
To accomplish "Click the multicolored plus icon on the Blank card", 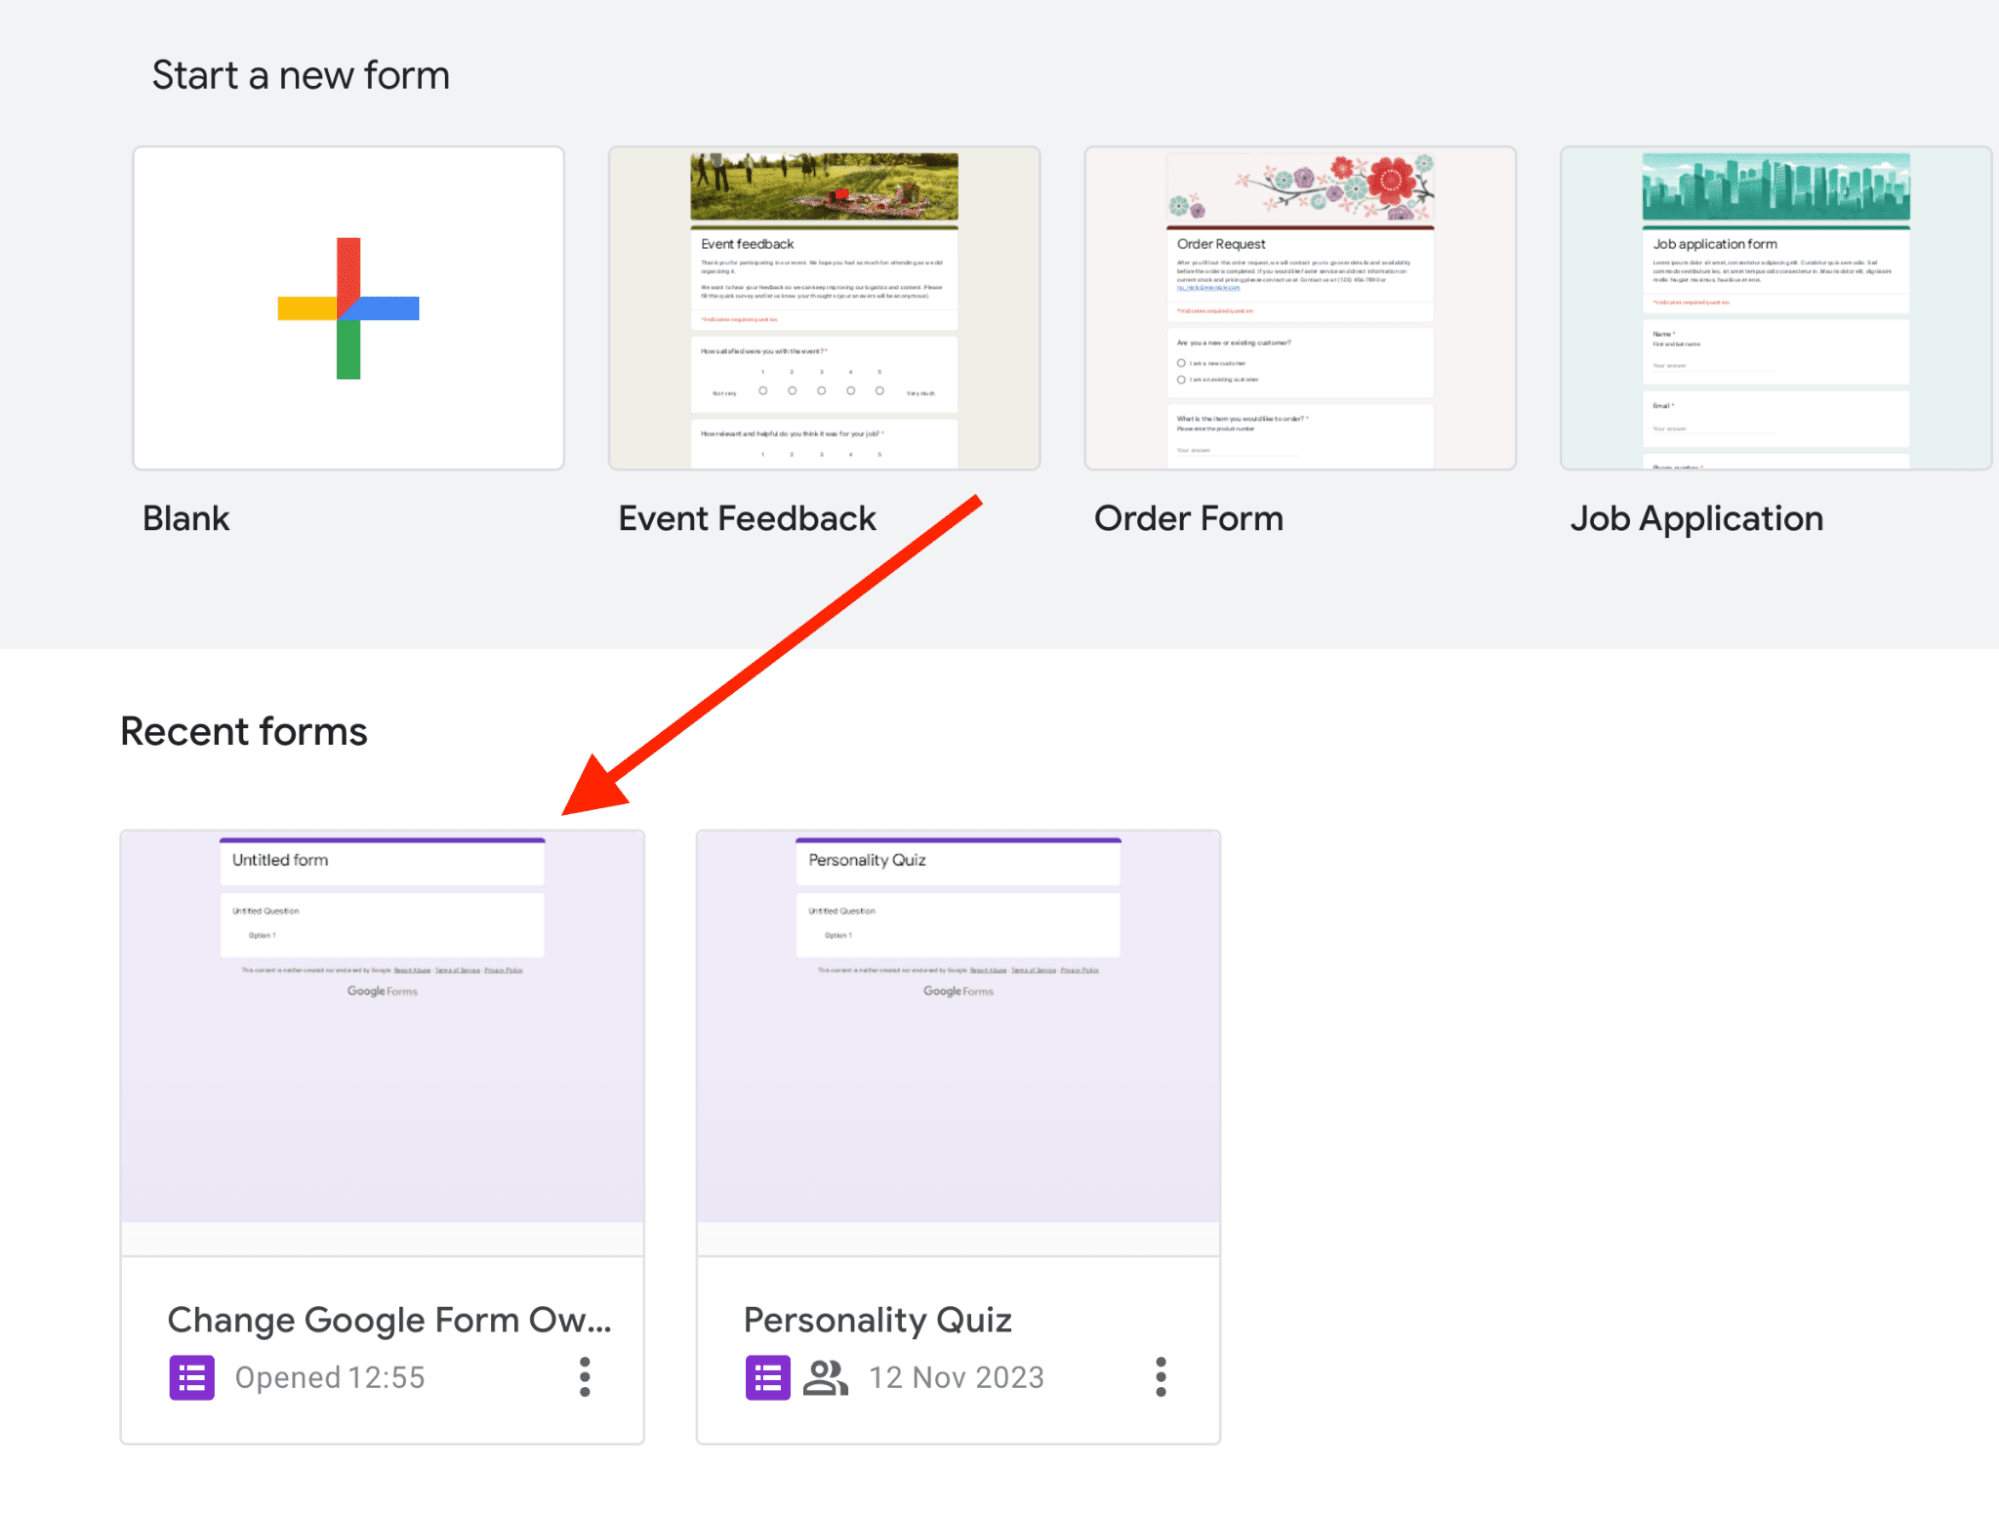I will [347, 308].
